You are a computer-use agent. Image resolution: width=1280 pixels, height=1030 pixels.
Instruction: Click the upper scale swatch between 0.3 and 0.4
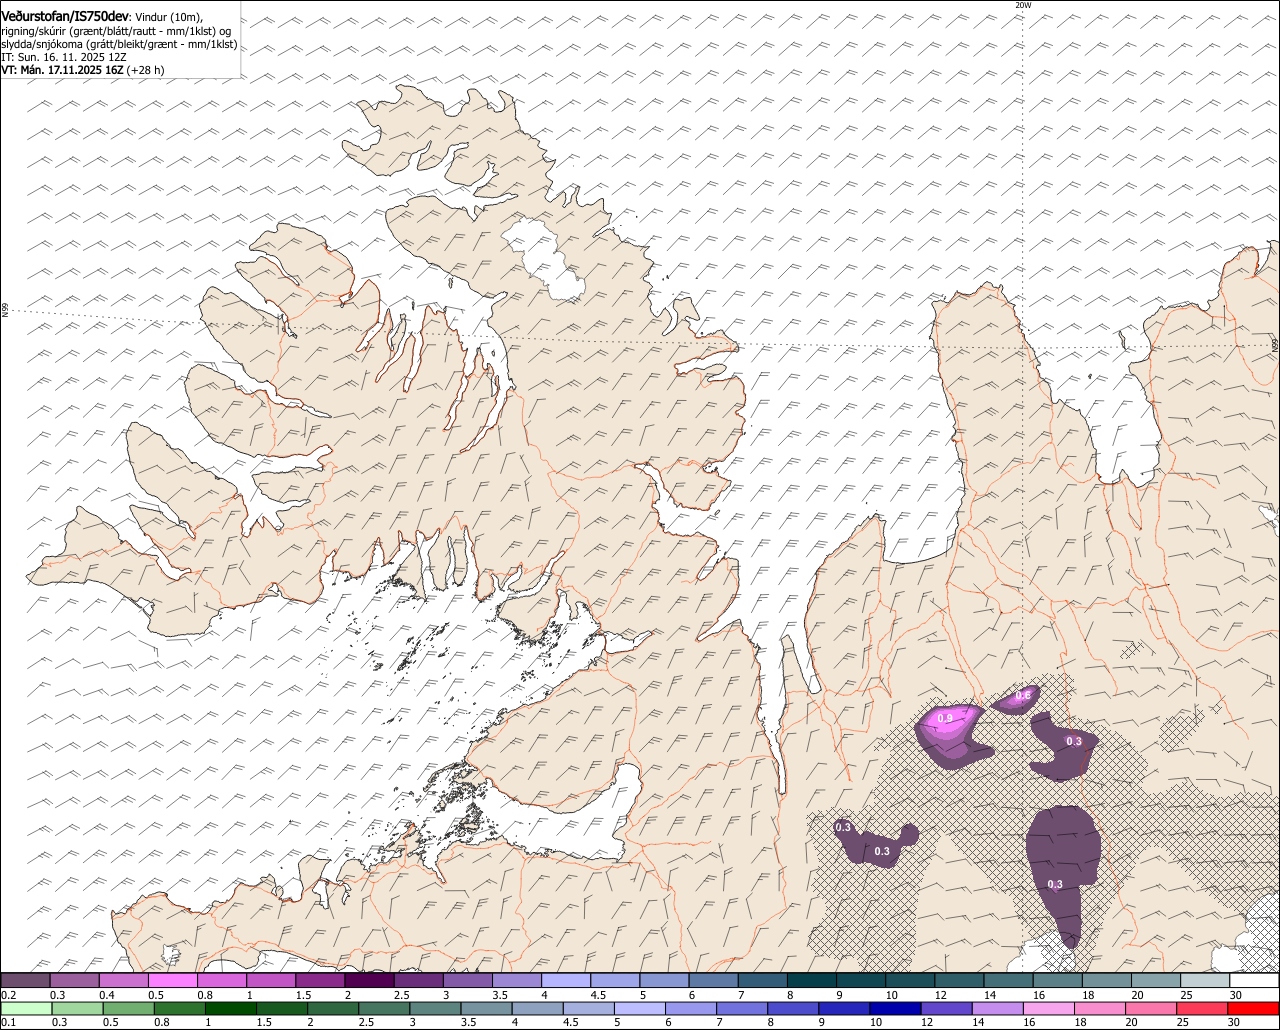[74, 981]
